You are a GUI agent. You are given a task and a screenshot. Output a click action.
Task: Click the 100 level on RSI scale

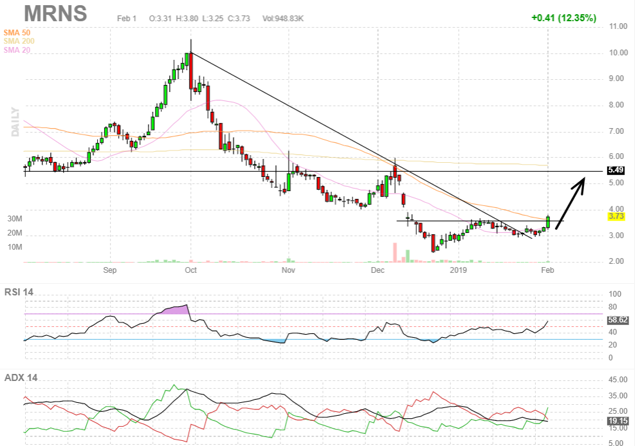pos(615,294)
